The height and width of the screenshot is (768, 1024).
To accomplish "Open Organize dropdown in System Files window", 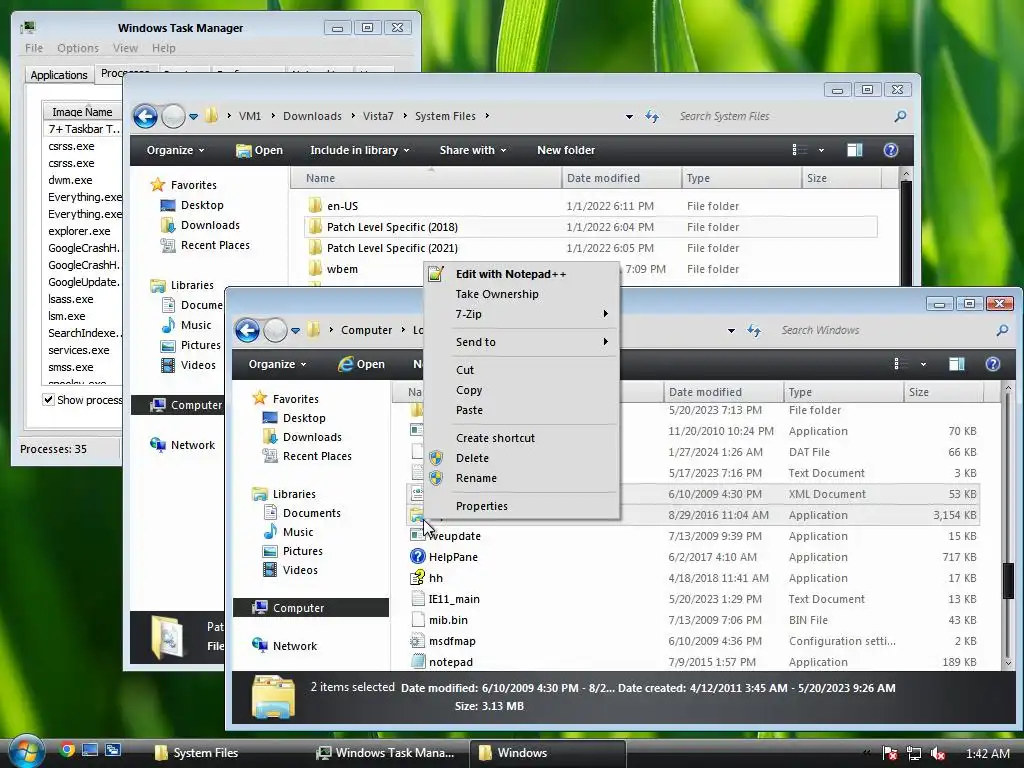I will point(175,150).
